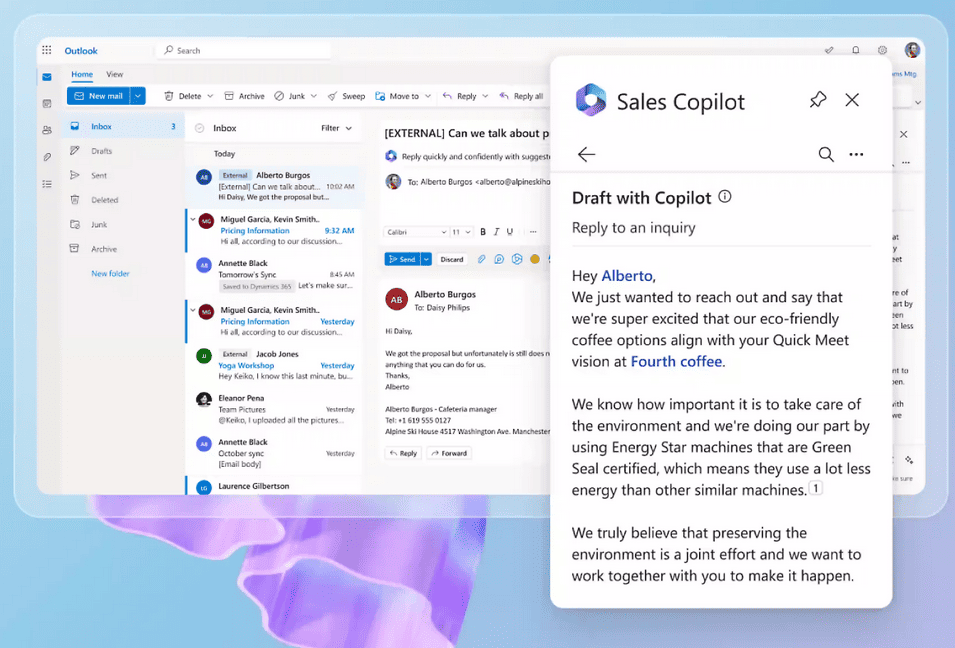Click New mail button

pyautogui.click(x=99, y=96)
